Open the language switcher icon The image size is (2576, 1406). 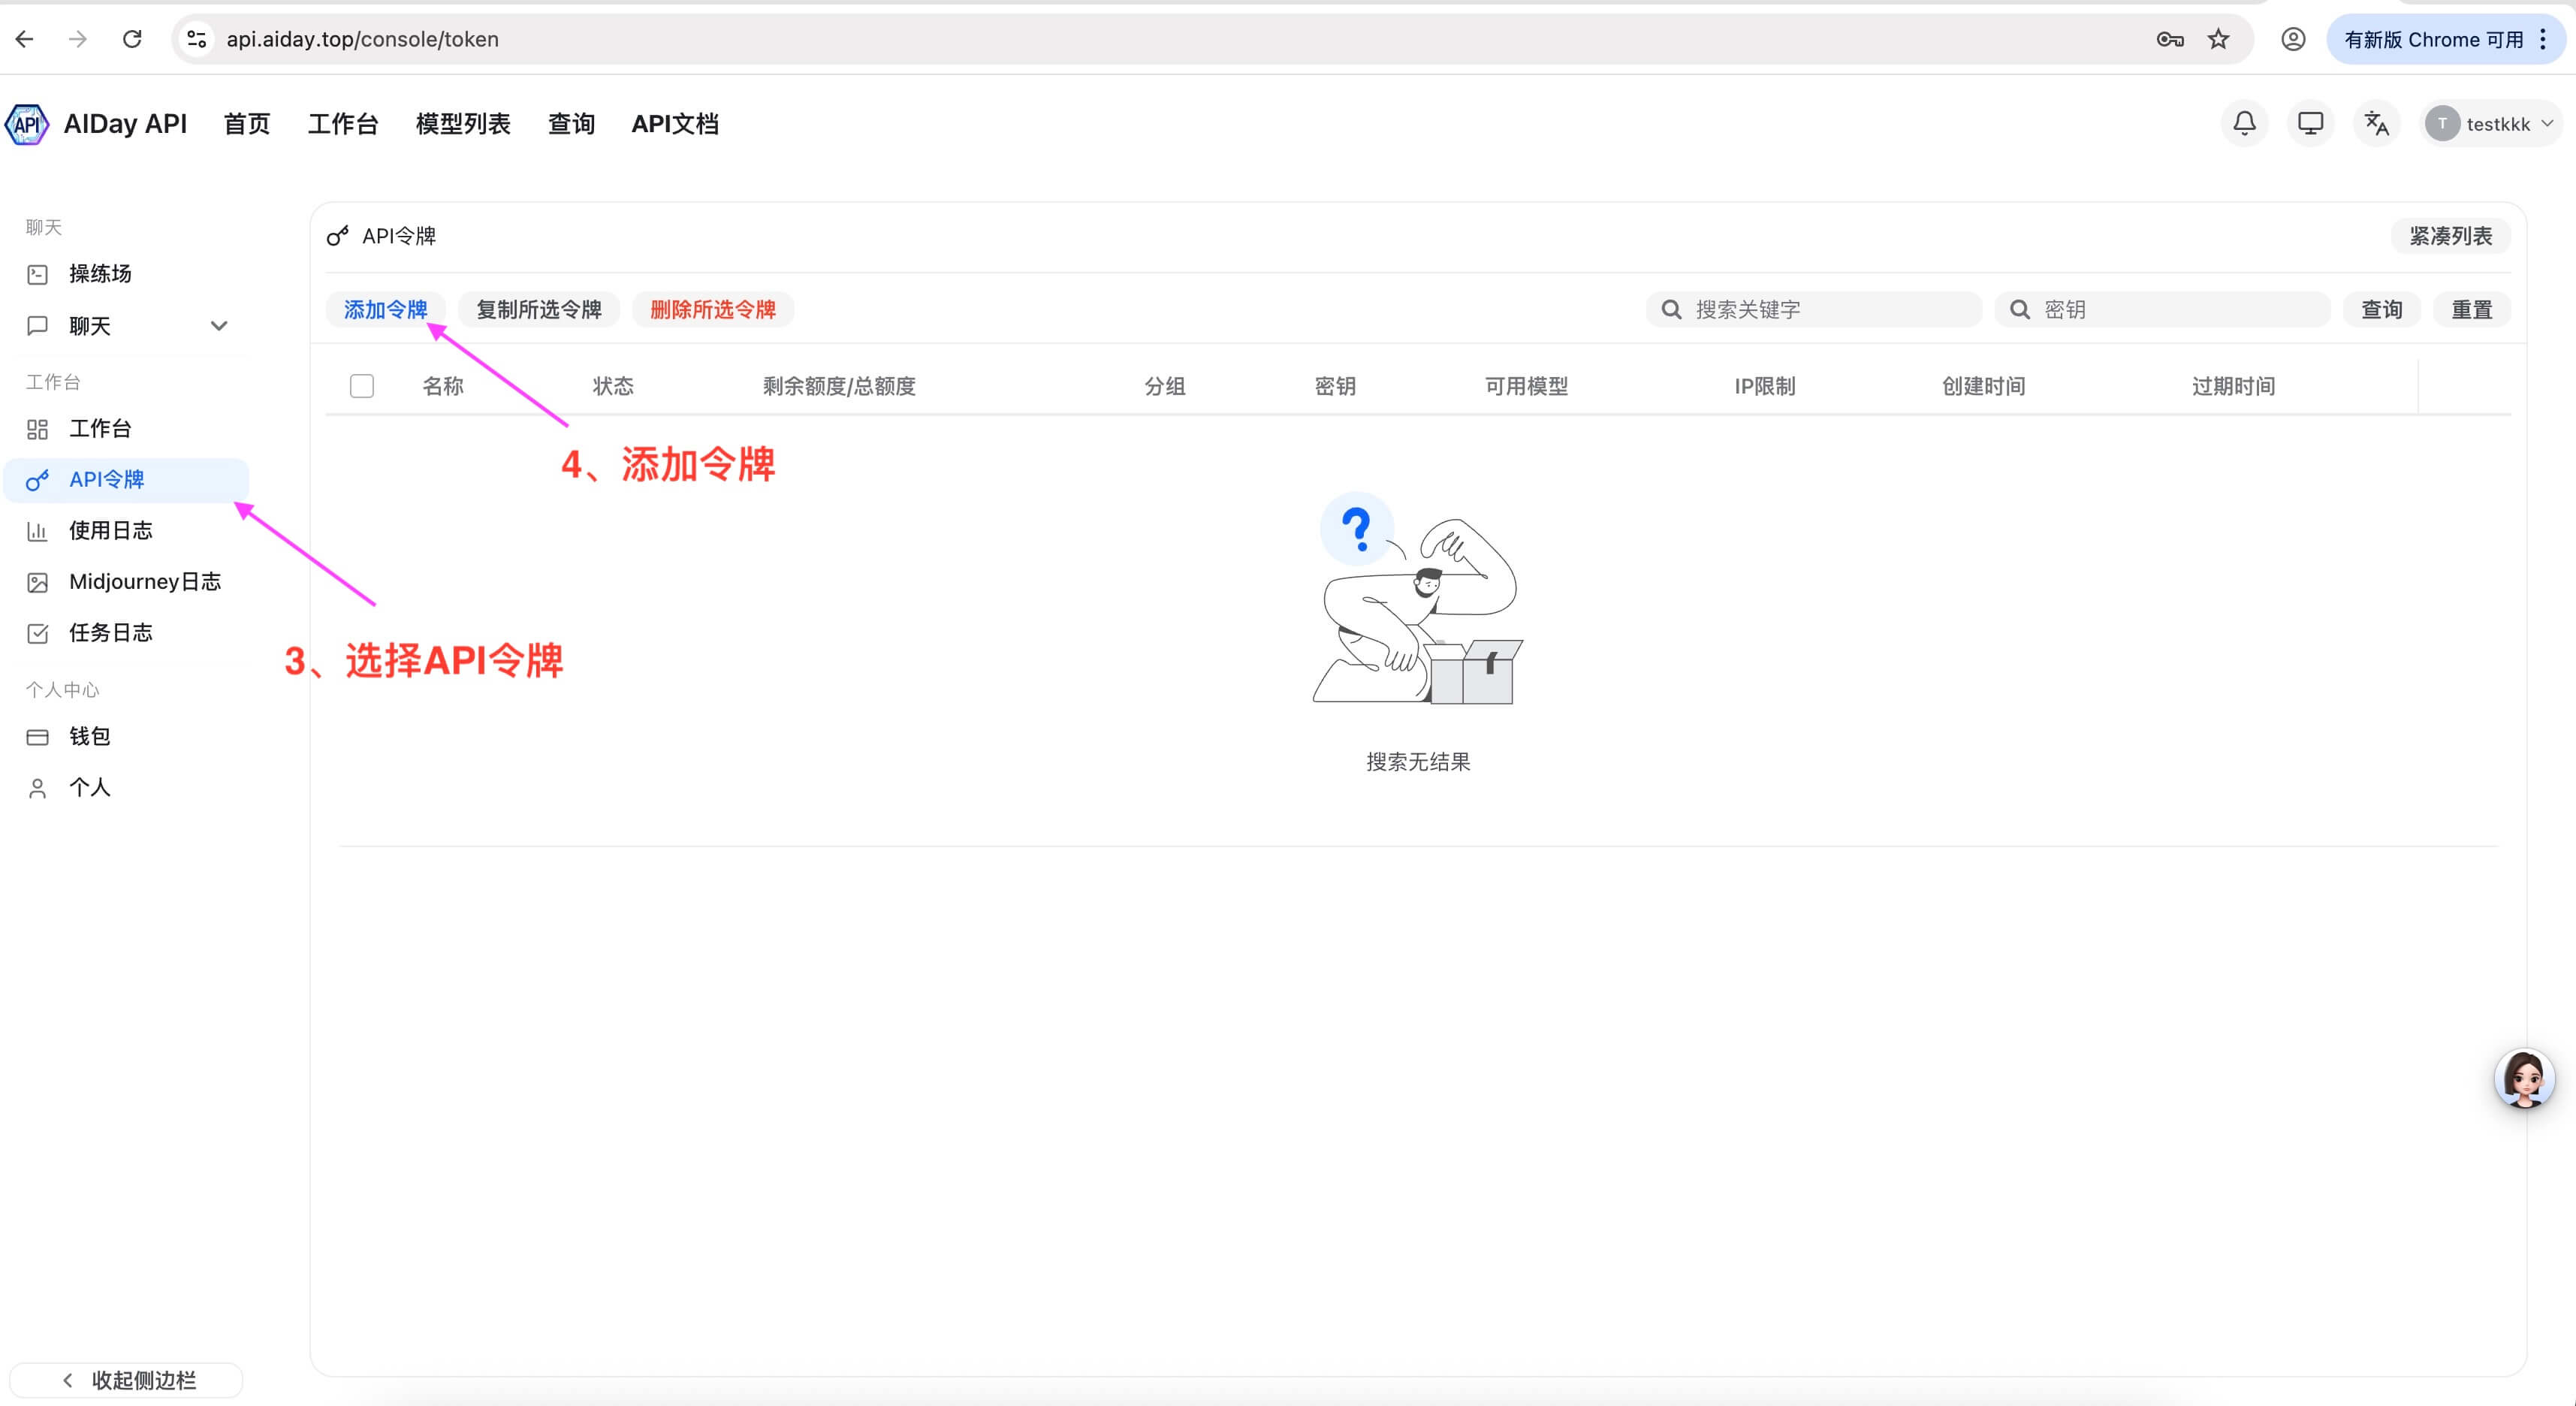pos(2376,123)
